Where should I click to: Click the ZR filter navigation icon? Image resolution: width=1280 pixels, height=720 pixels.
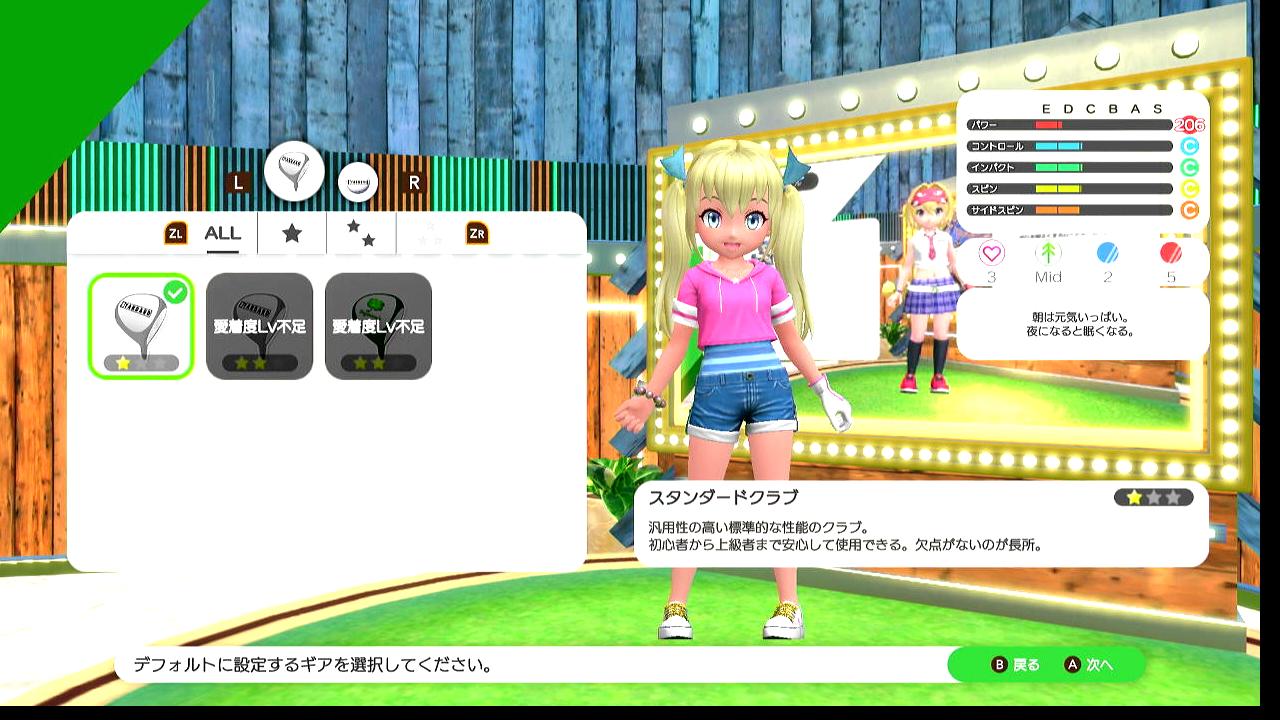point(478,234)
